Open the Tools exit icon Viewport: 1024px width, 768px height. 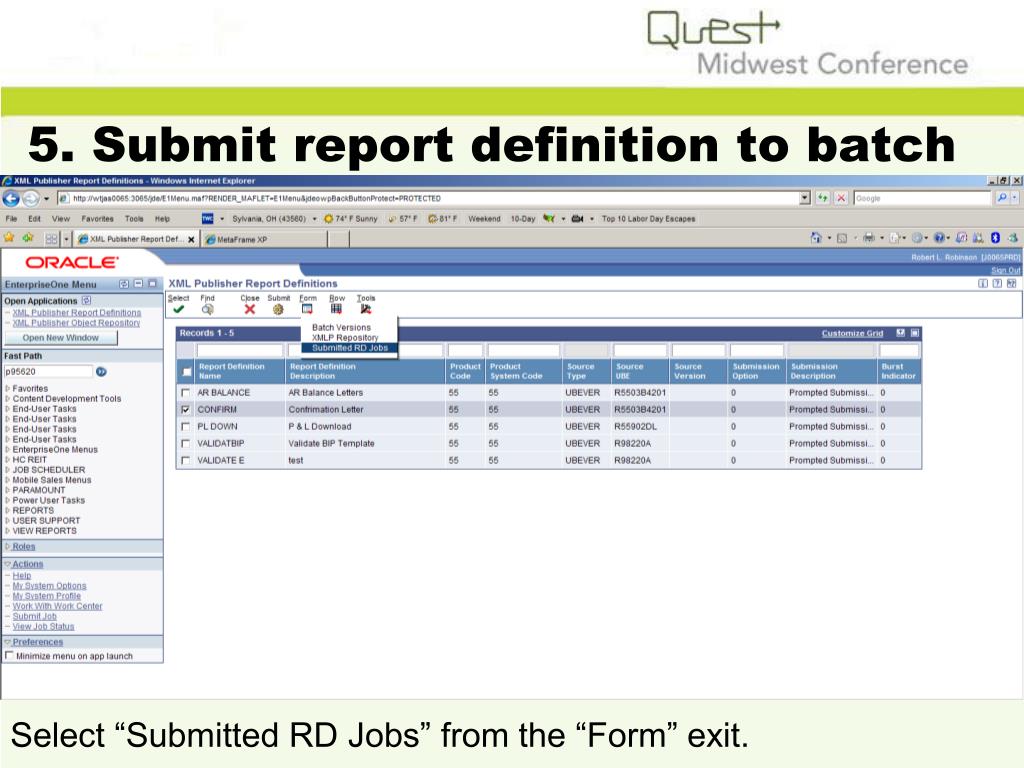(x=366, y=310)
